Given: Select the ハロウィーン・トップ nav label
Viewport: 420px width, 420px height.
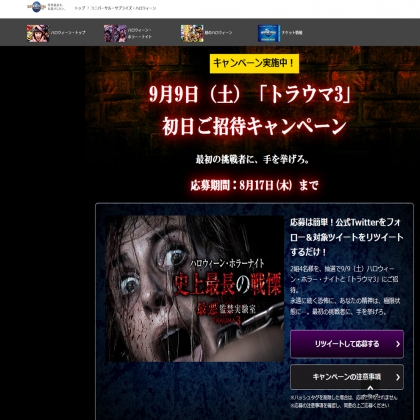Looking at the screenshot, I should [x=68, y=33].
